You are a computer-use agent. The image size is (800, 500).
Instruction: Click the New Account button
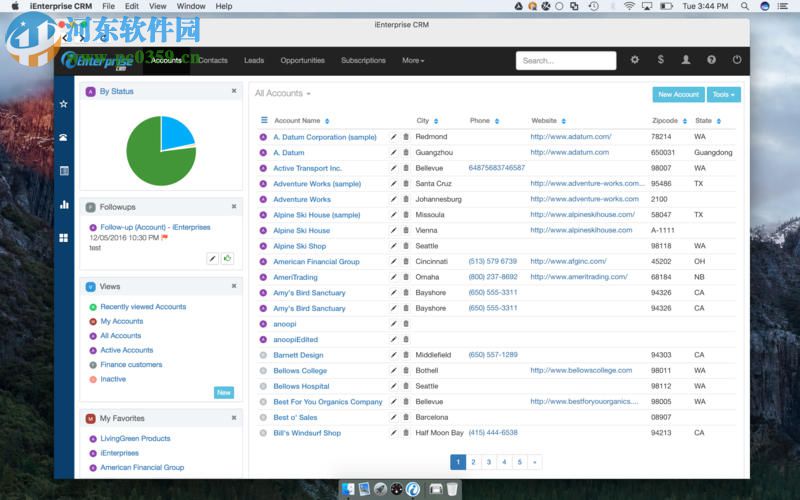678,94
